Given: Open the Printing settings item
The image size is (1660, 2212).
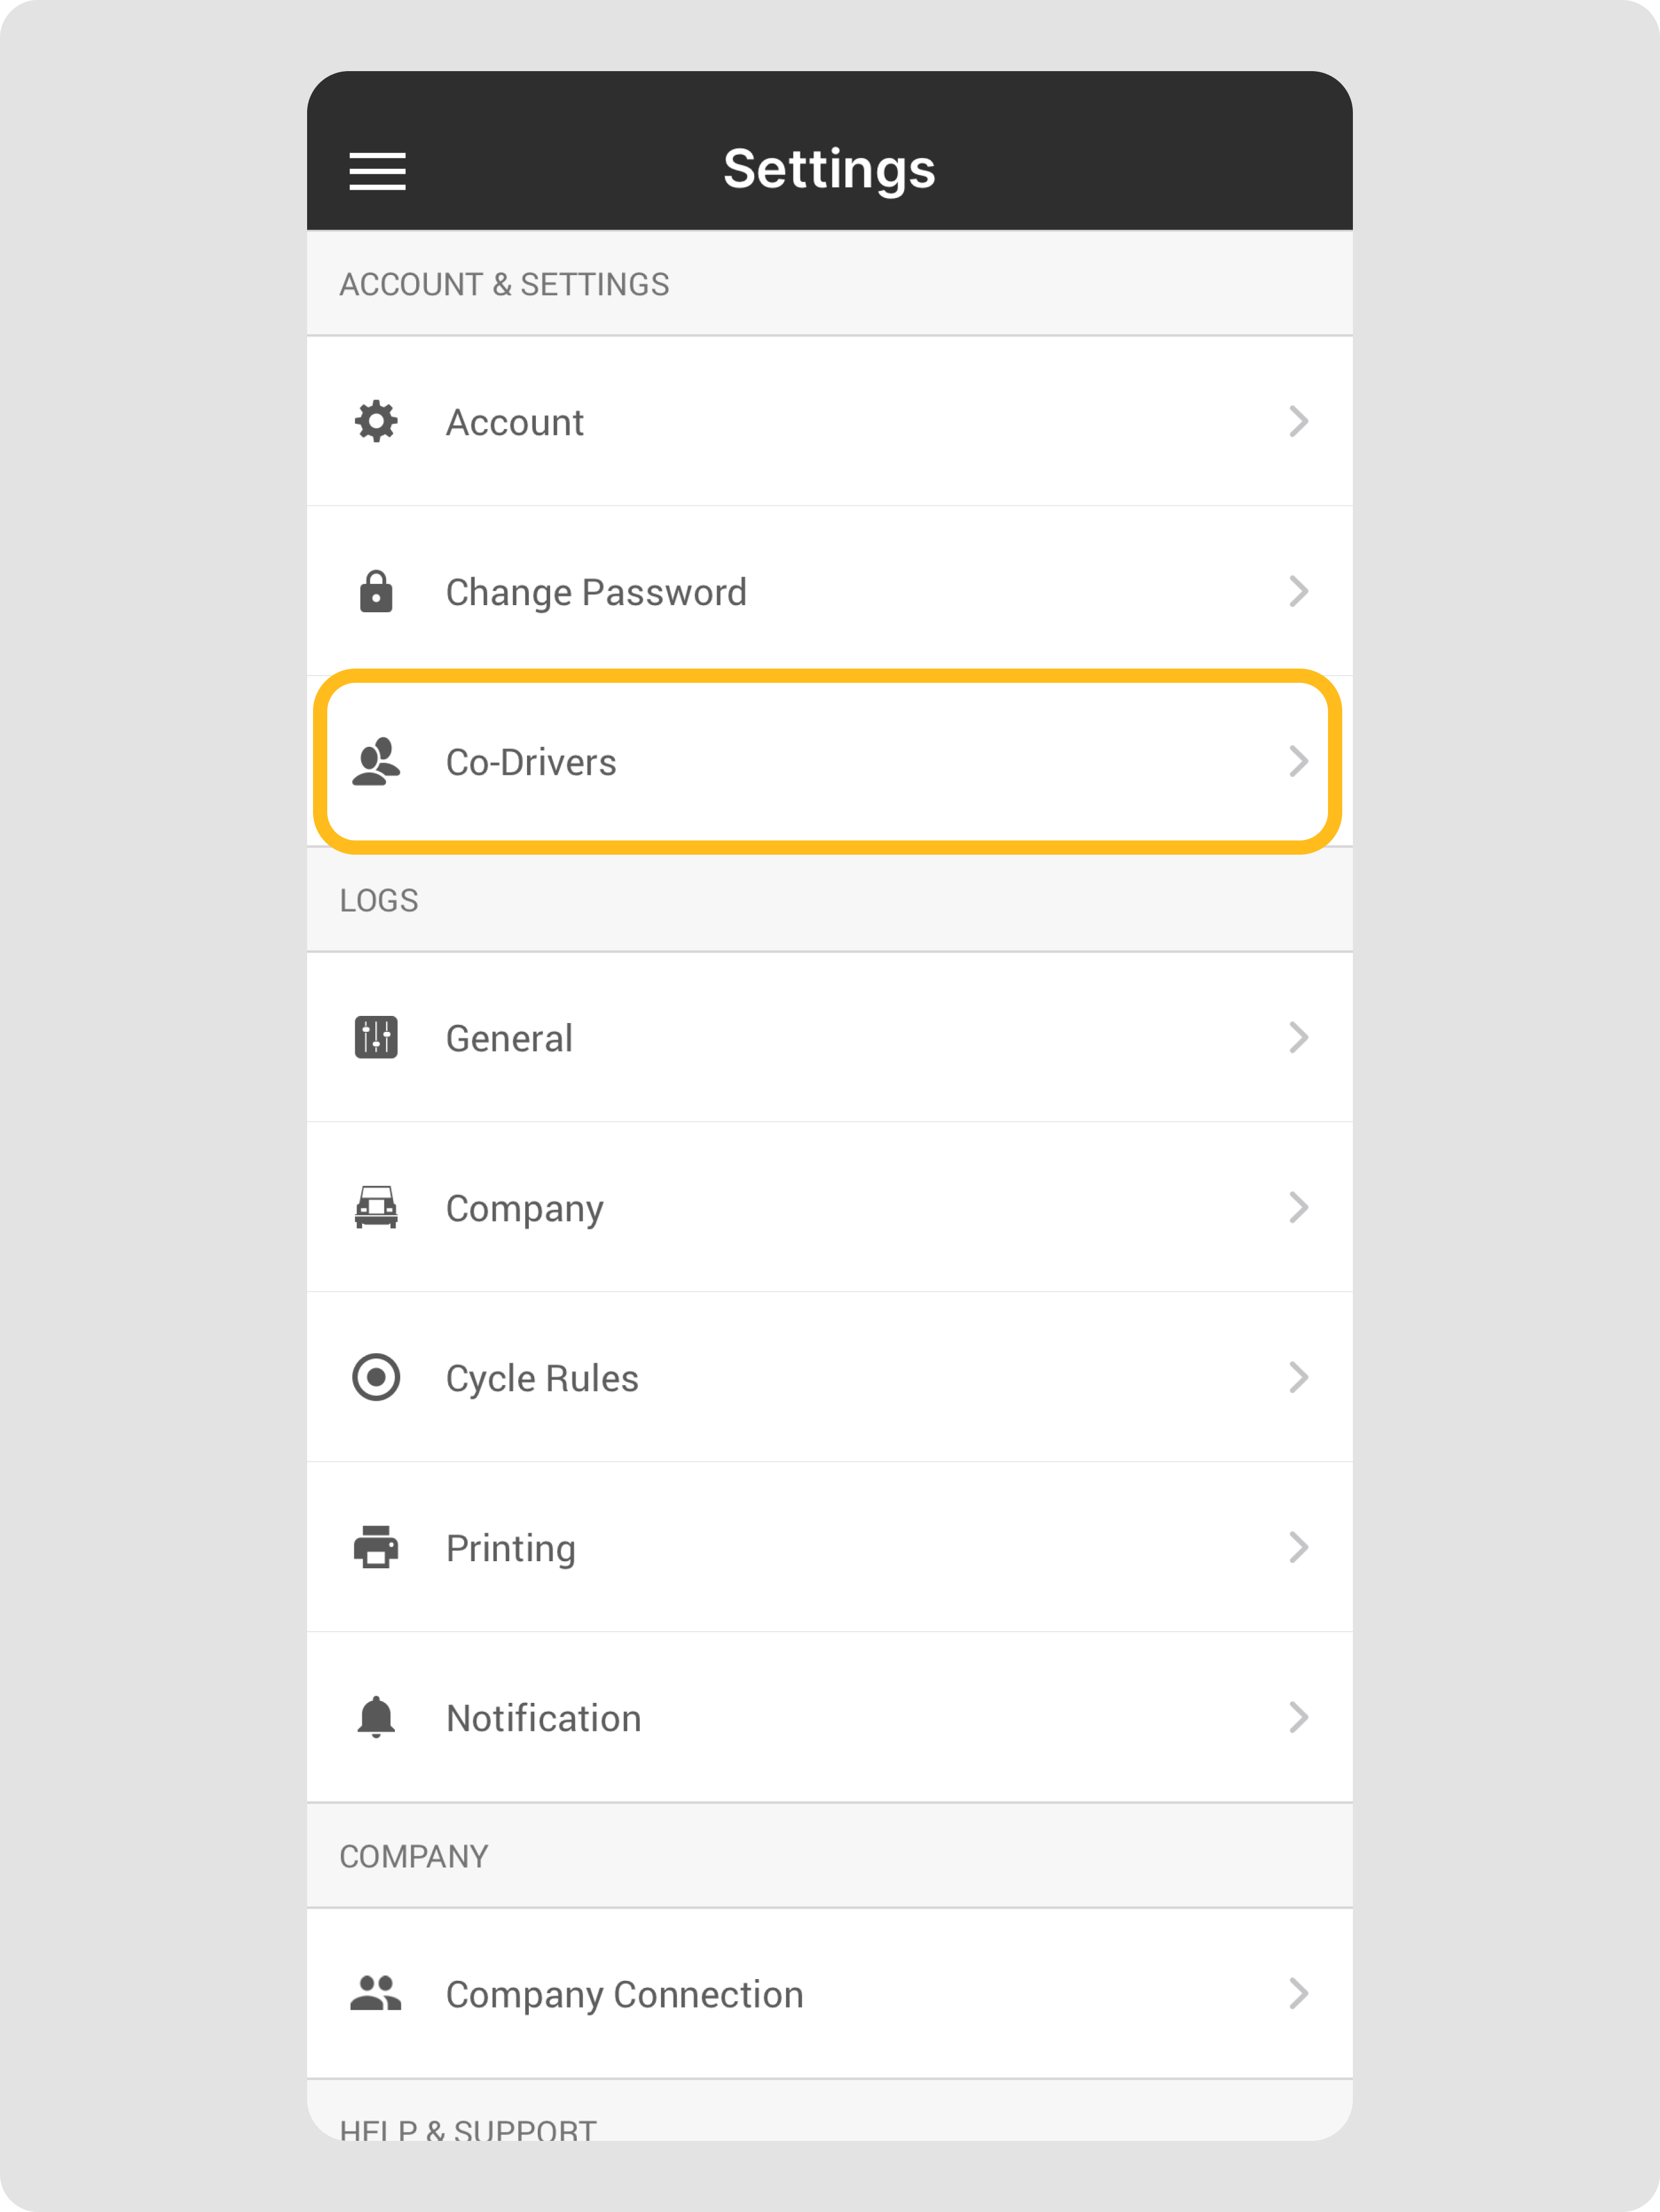Looking at the screenshot, I should coord(511,1548).
